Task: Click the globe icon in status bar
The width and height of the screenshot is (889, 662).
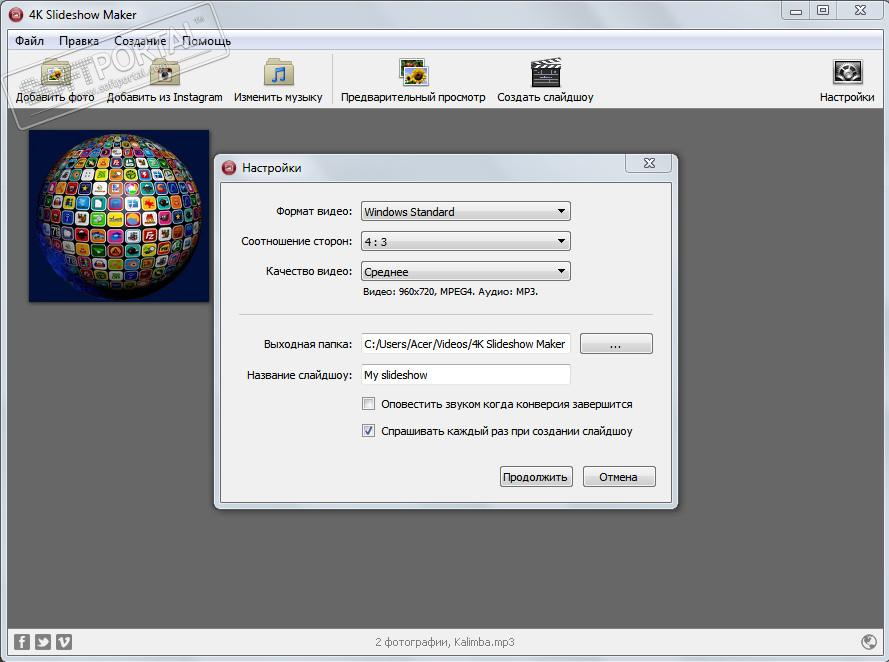Action: [869, 642]
